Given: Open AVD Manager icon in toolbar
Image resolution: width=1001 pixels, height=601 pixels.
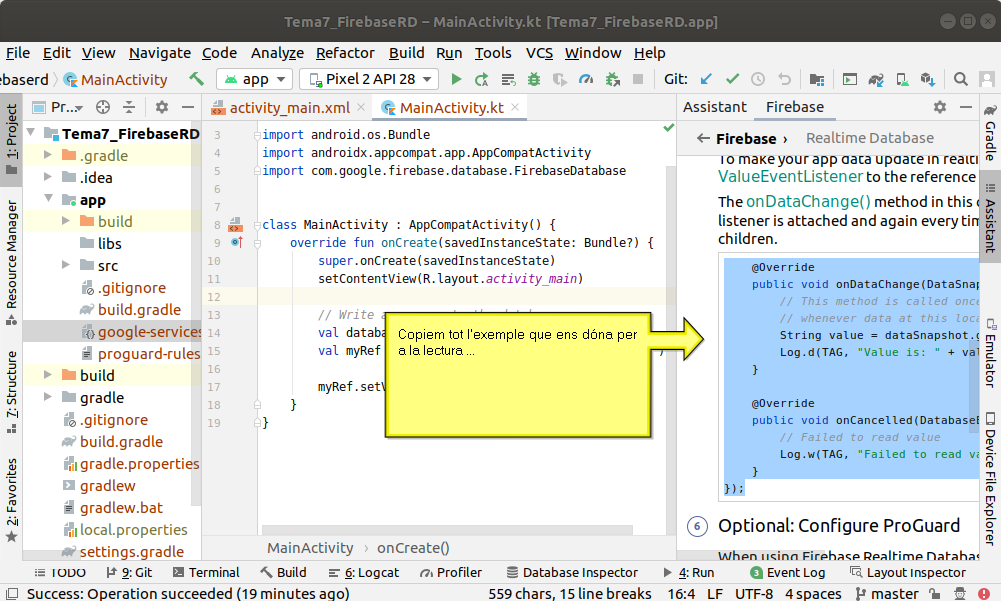Looking at the screenshot, I should click(x=902, y=79).
